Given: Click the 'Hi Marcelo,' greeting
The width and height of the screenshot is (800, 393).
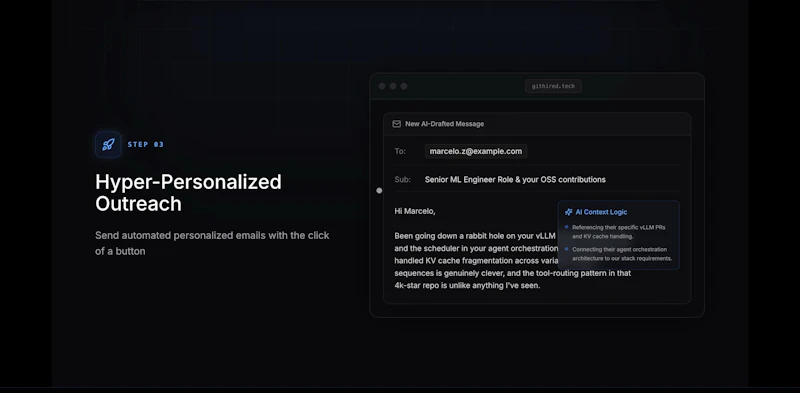Looking at the screenshot, I should tap(415, 211).
